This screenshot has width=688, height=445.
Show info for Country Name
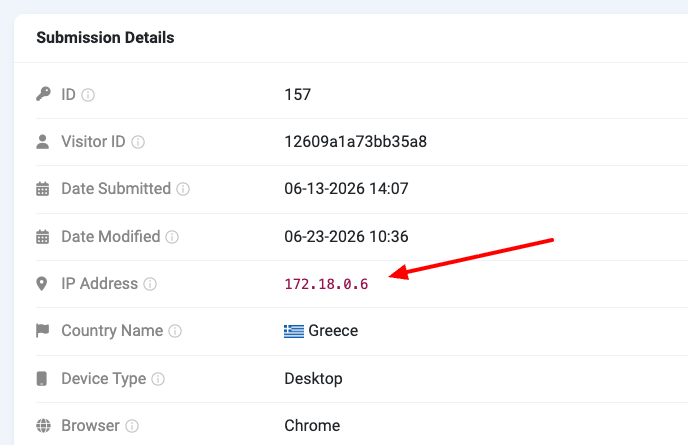pos(175,331)
